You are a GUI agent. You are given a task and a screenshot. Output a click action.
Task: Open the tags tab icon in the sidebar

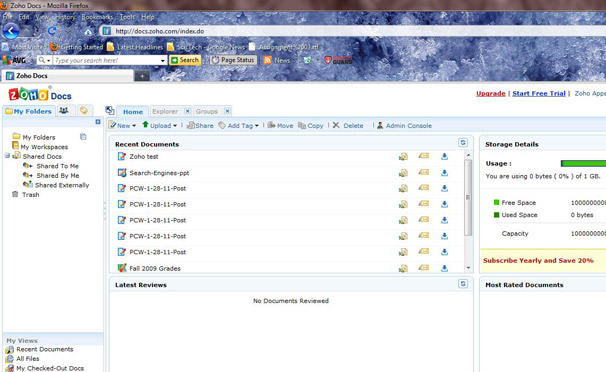tap(84, 111)
